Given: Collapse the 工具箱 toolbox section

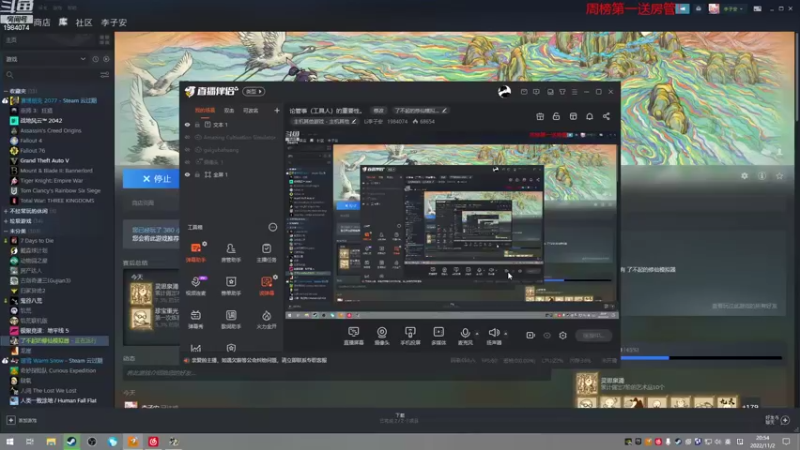Looking at the screenshot, I should coord(272,227).
